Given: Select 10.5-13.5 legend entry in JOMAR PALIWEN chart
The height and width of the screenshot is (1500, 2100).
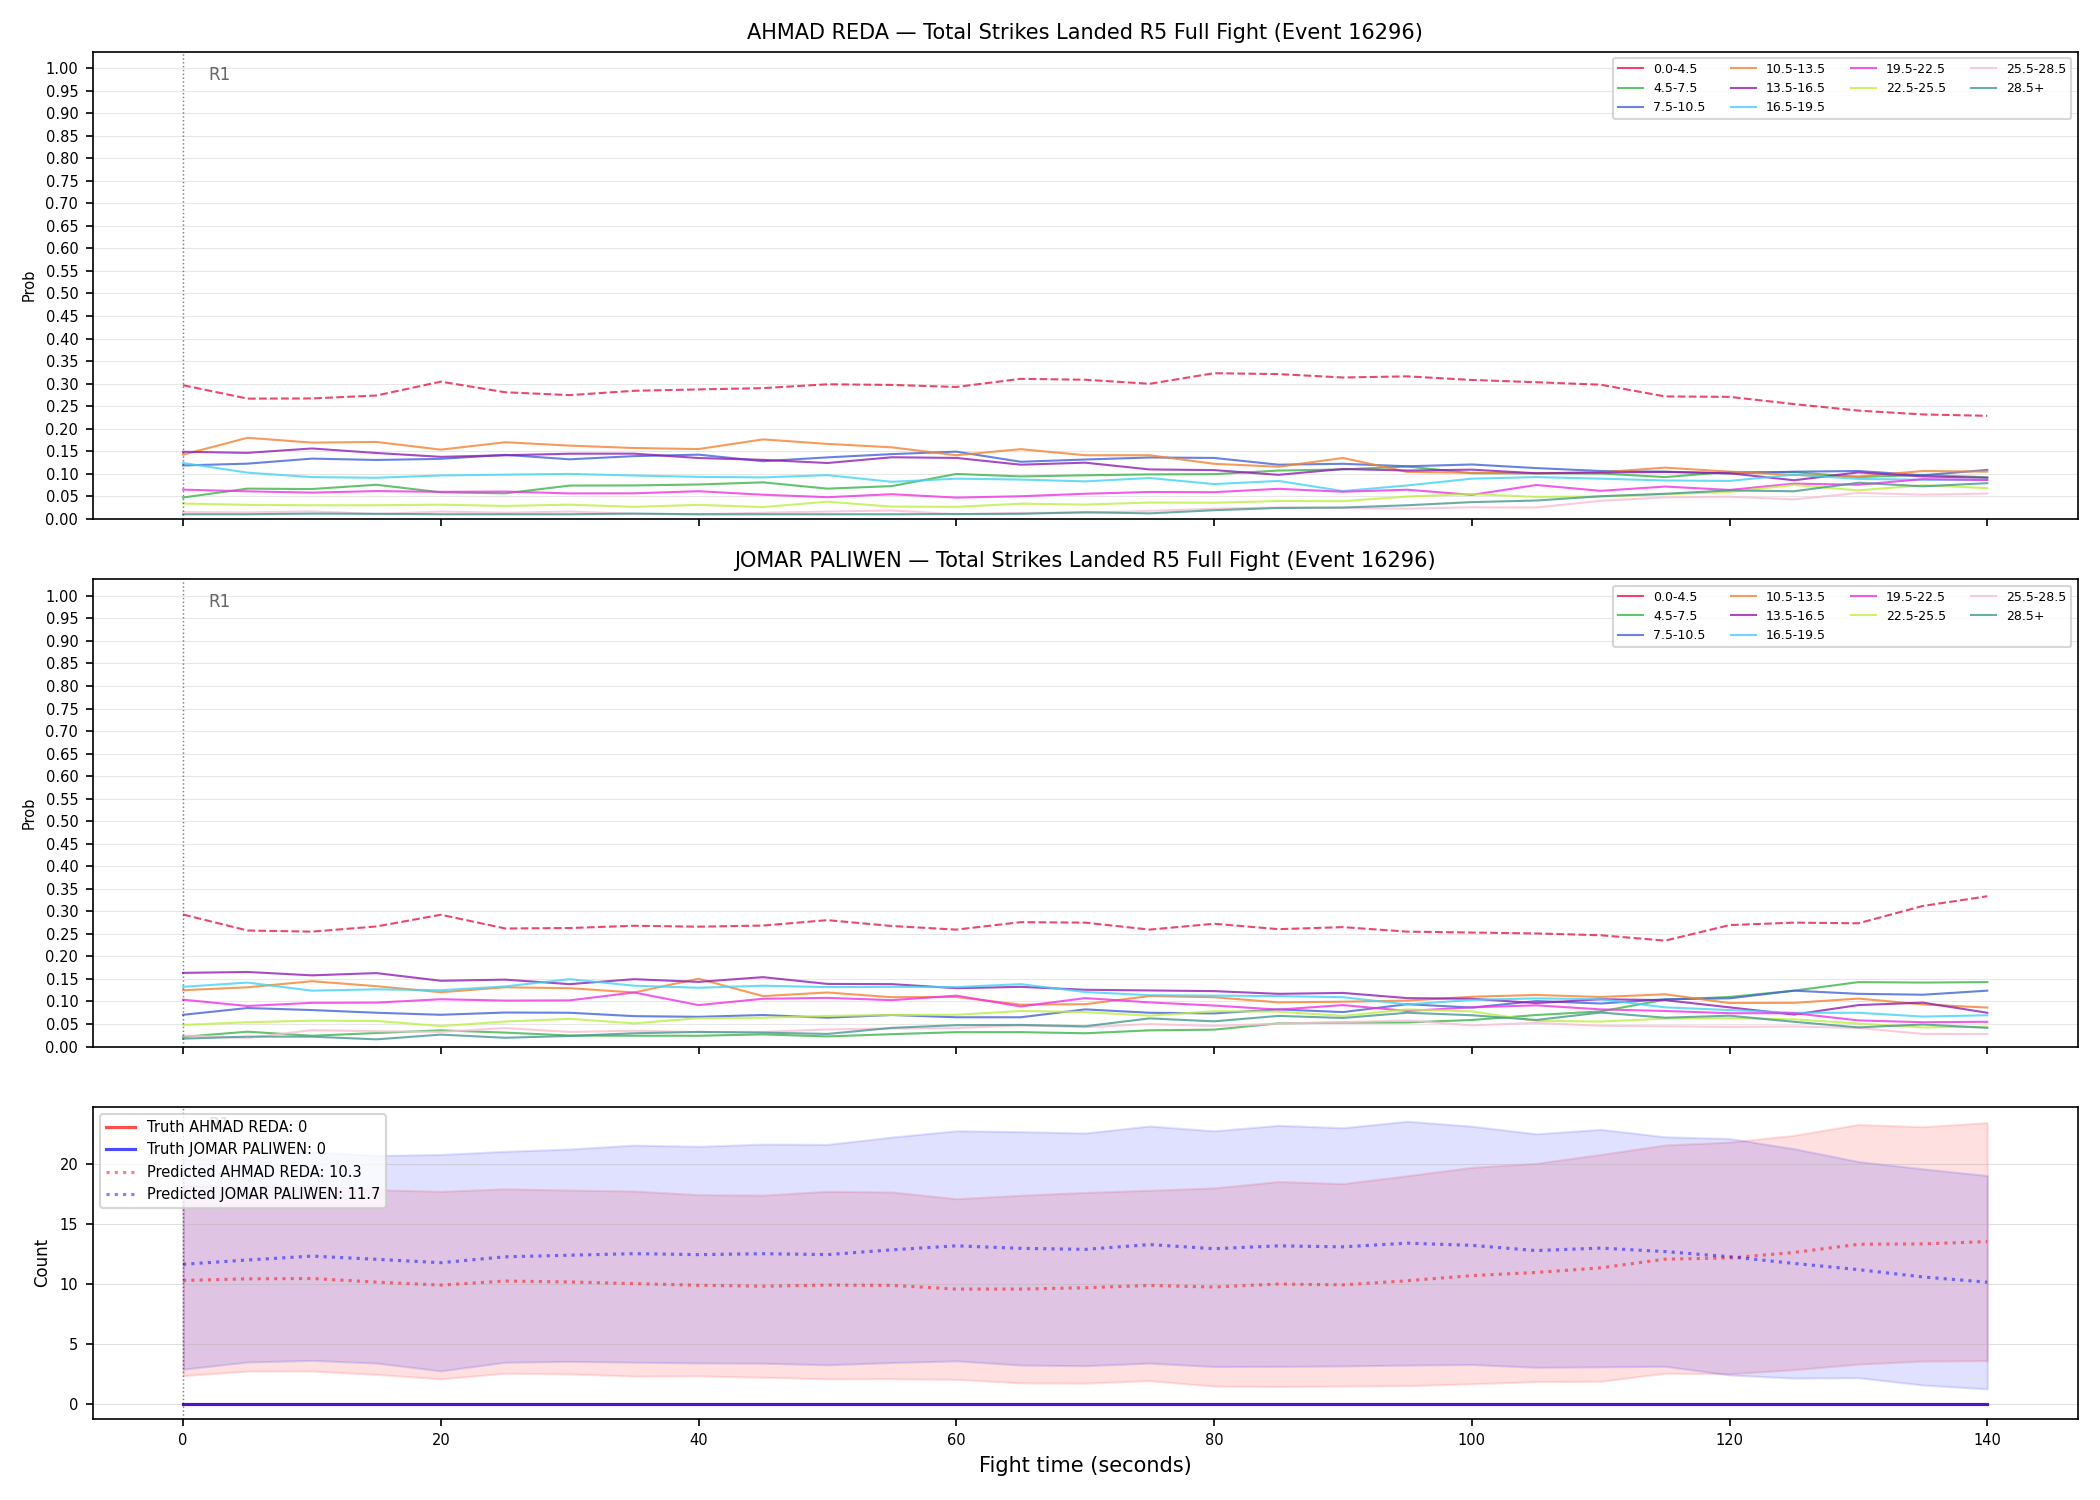Looking at the screenshot, I should pyautogui.click(x=1777, y=597).
